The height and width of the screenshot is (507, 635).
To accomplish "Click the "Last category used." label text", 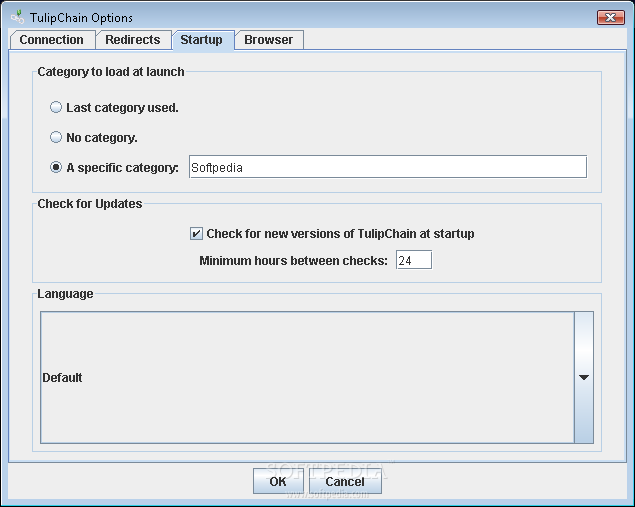I will coord(122,107).
